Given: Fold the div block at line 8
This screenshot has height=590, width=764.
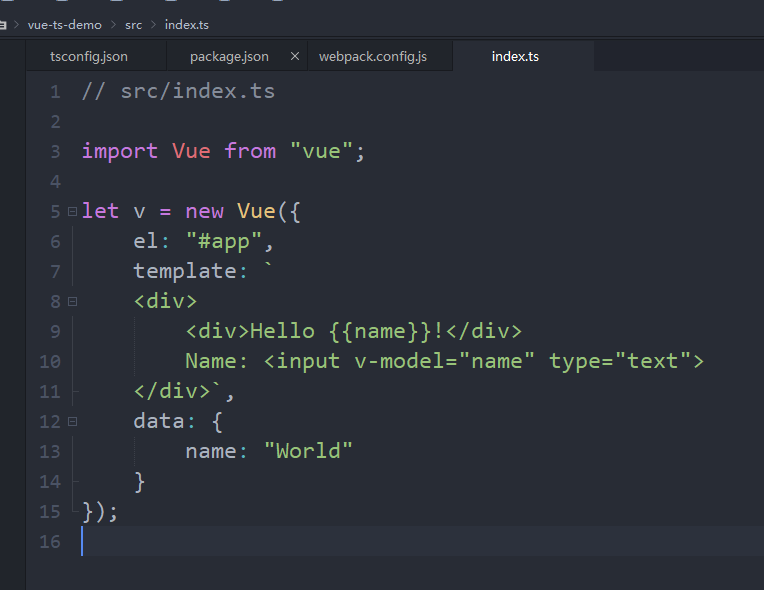Looking at the screenshot, I should point(72,301).
